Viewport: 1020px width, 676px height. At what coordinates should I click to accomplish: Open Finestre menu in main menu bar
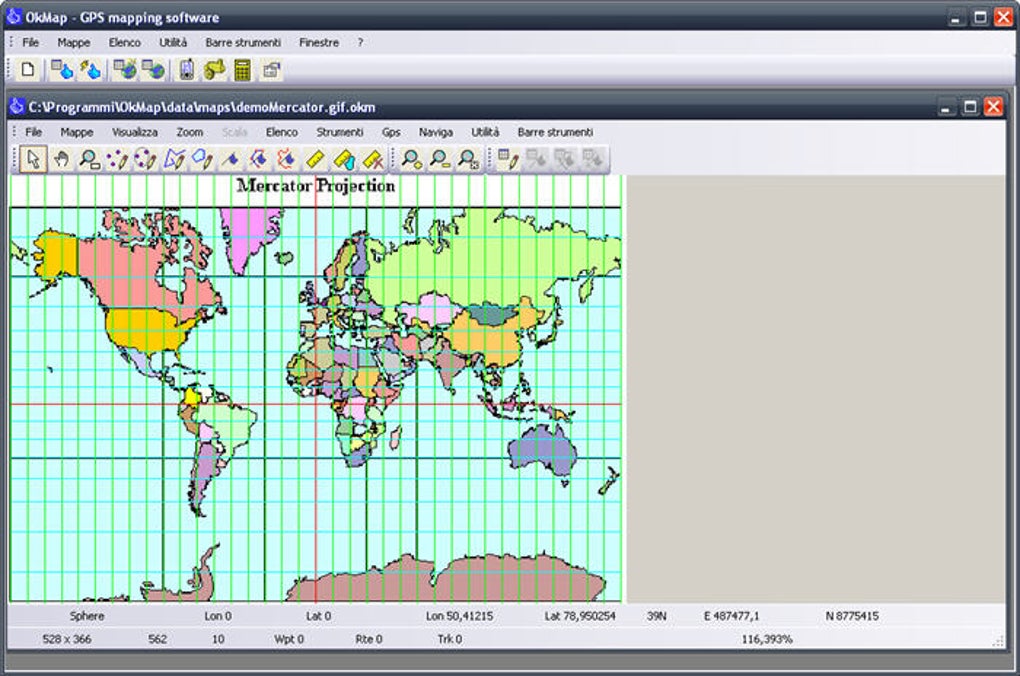tap(318, 43)
